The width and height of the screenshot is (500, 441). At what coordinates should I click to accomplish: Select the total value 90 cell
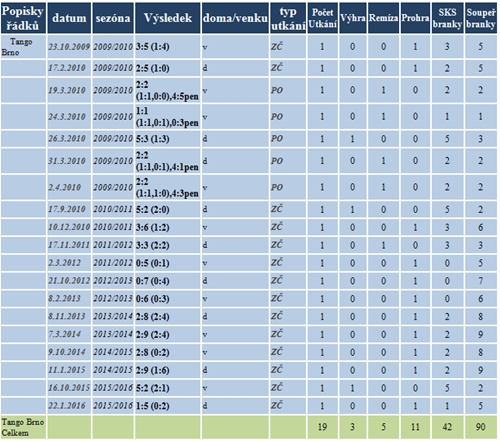click(481, 427)
